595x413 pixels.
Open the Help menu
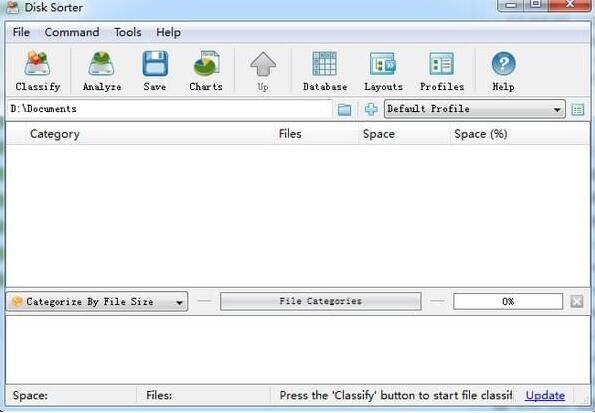[168, 32]
